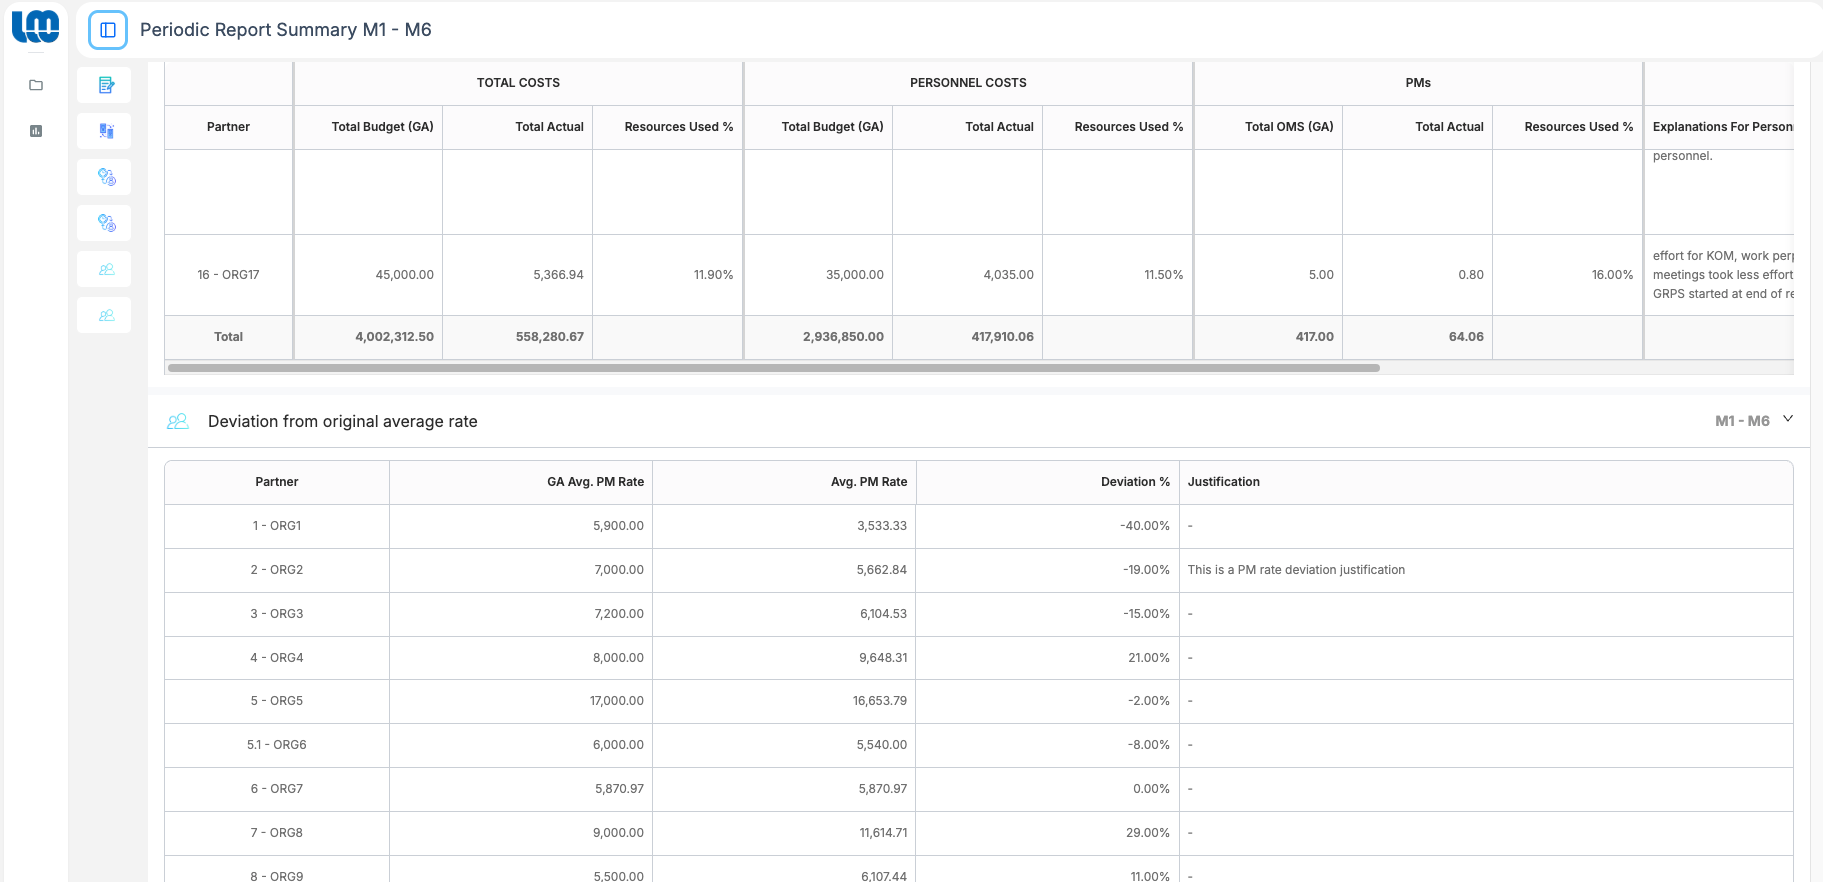Click the 35,000.00 personnel budget cell
1823x882 pixels.
pos(818,275)
